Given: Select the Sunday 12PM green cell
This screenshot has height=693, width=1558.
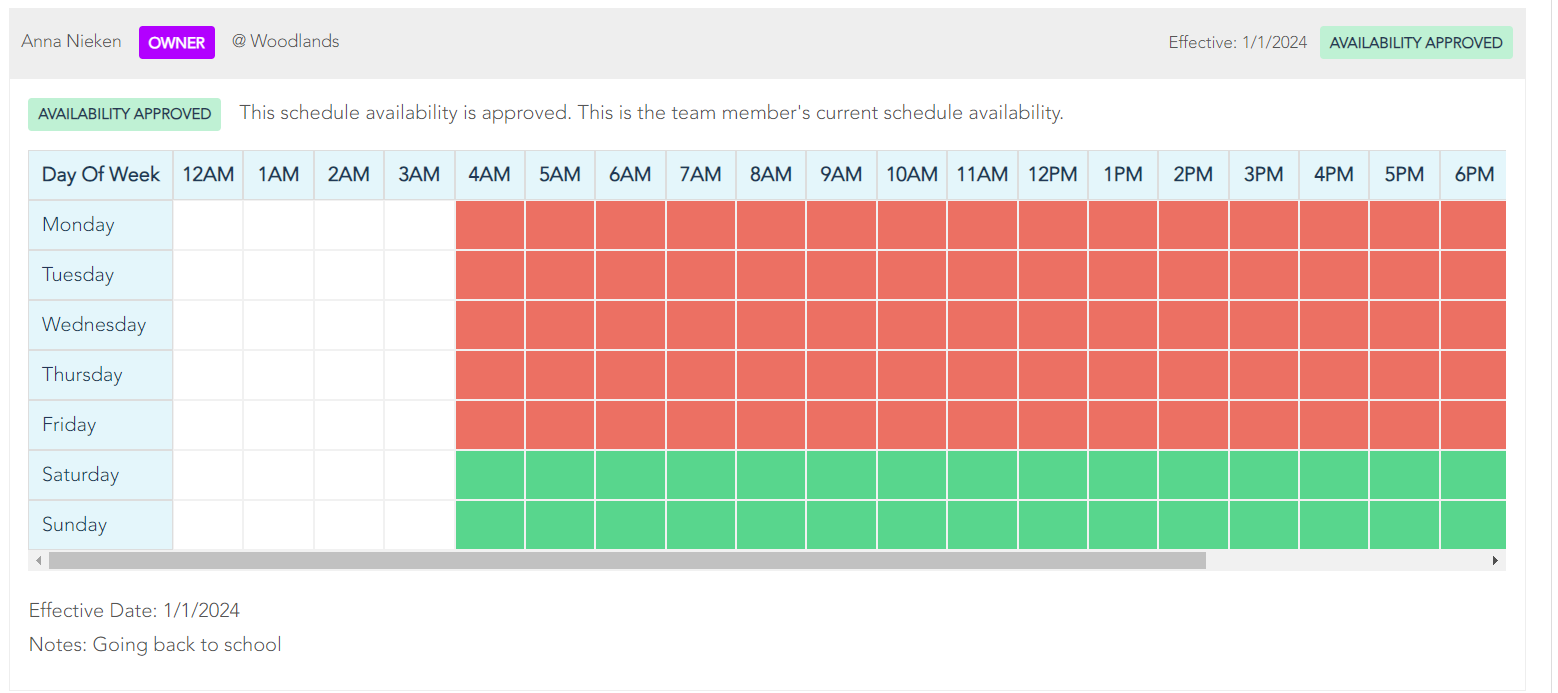Looking at the screenshot, I should tap(1052, 525).
